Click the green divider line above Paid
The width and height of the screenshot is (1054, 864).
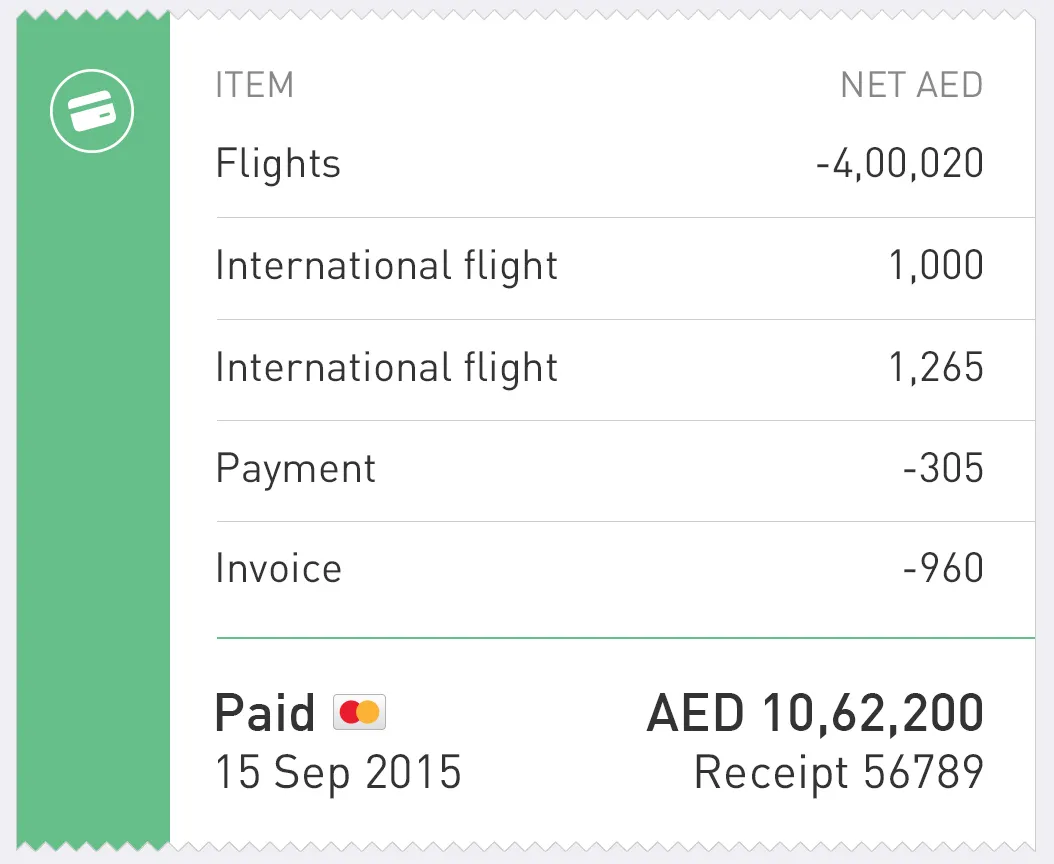[x=625, y=637]
